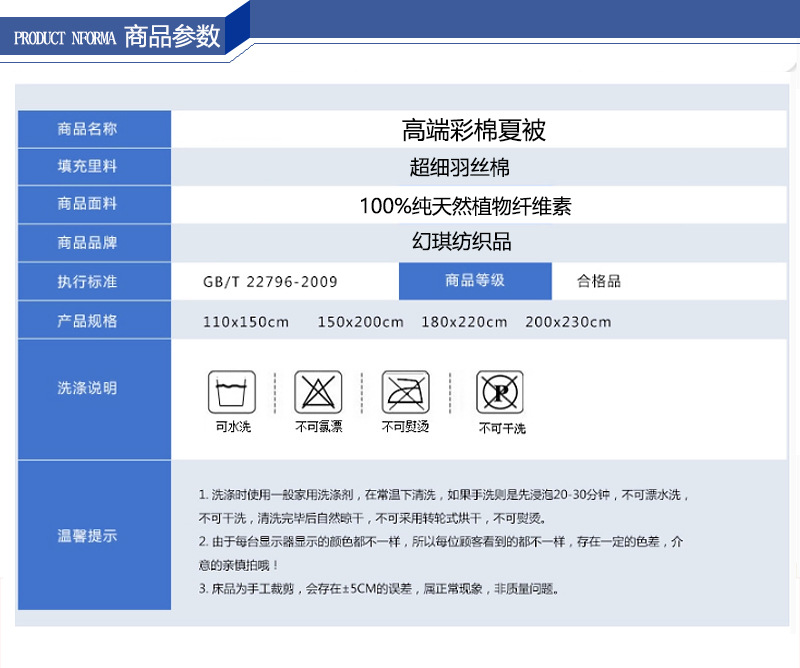
Task: Click the 商品等级 blue cell
Action: (475, 281)
